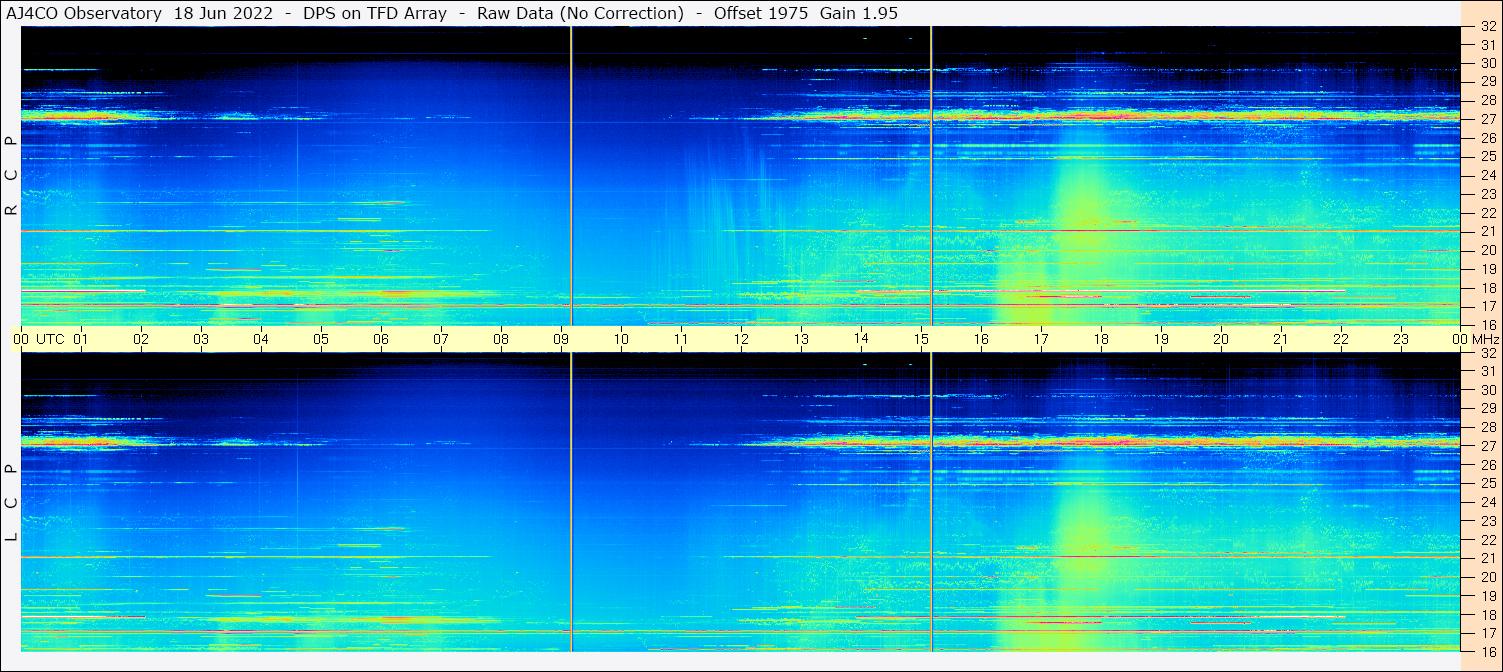Click the "20" hour label on time axis
Screen dimensions: 1503x672
[x=1221, y=339]
